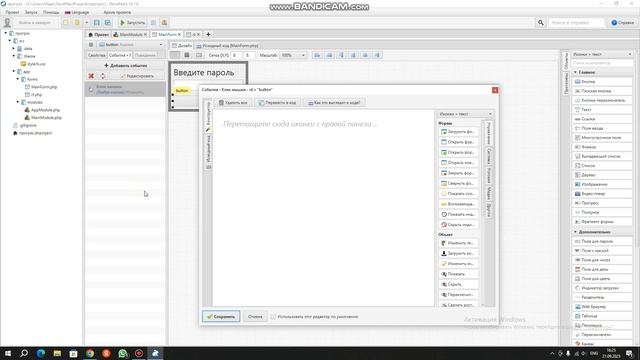640x360 pixels.
Task: Pick the Плоская кнопка component
Action: 602,91
